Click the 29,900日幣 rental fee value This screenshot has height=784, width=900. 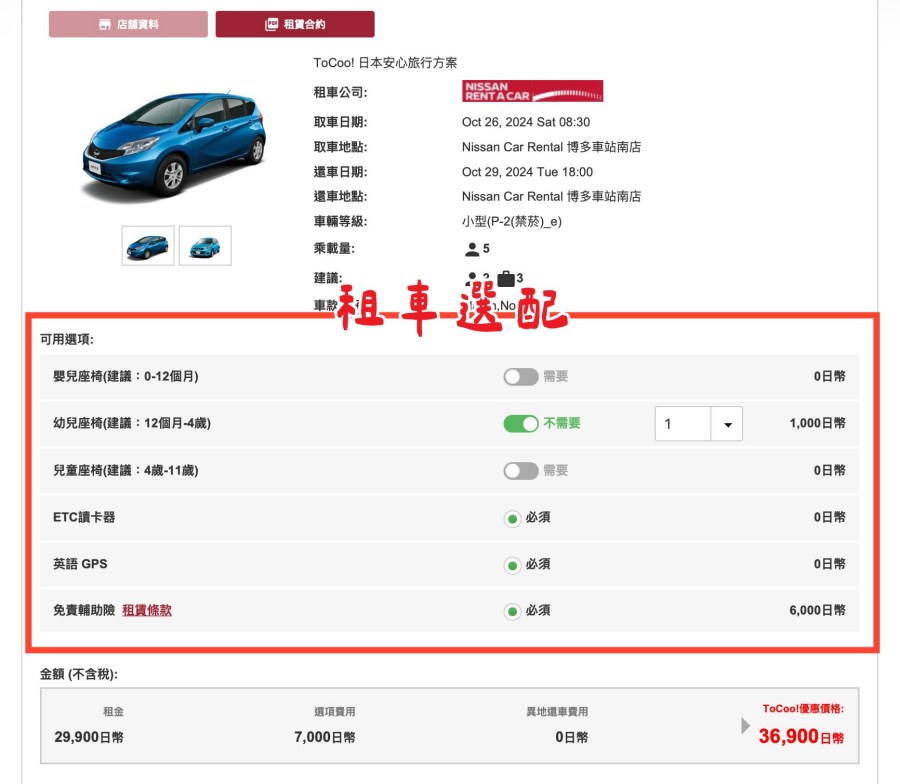[89, 738]
